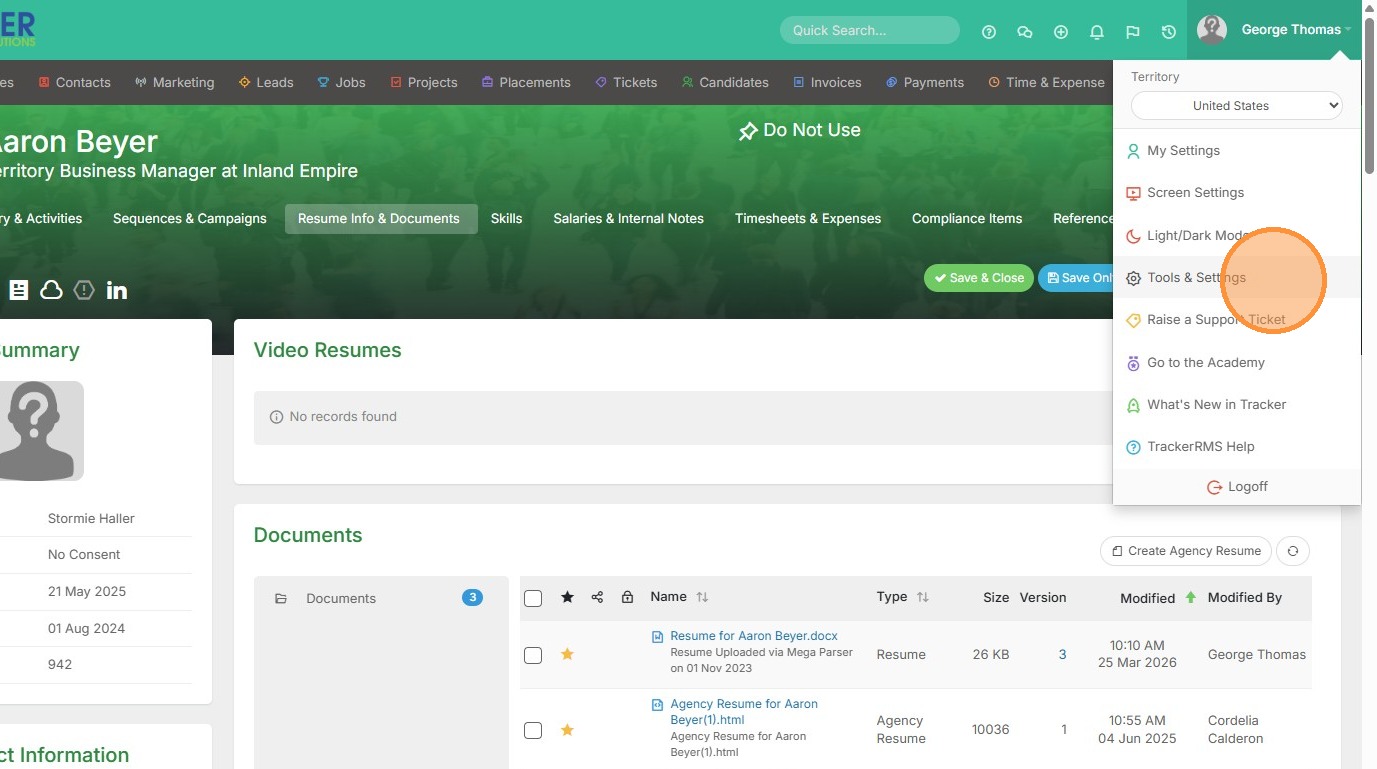
Task: Click the share column header icon
Action: pyautogui.click(x=597, y=597)
